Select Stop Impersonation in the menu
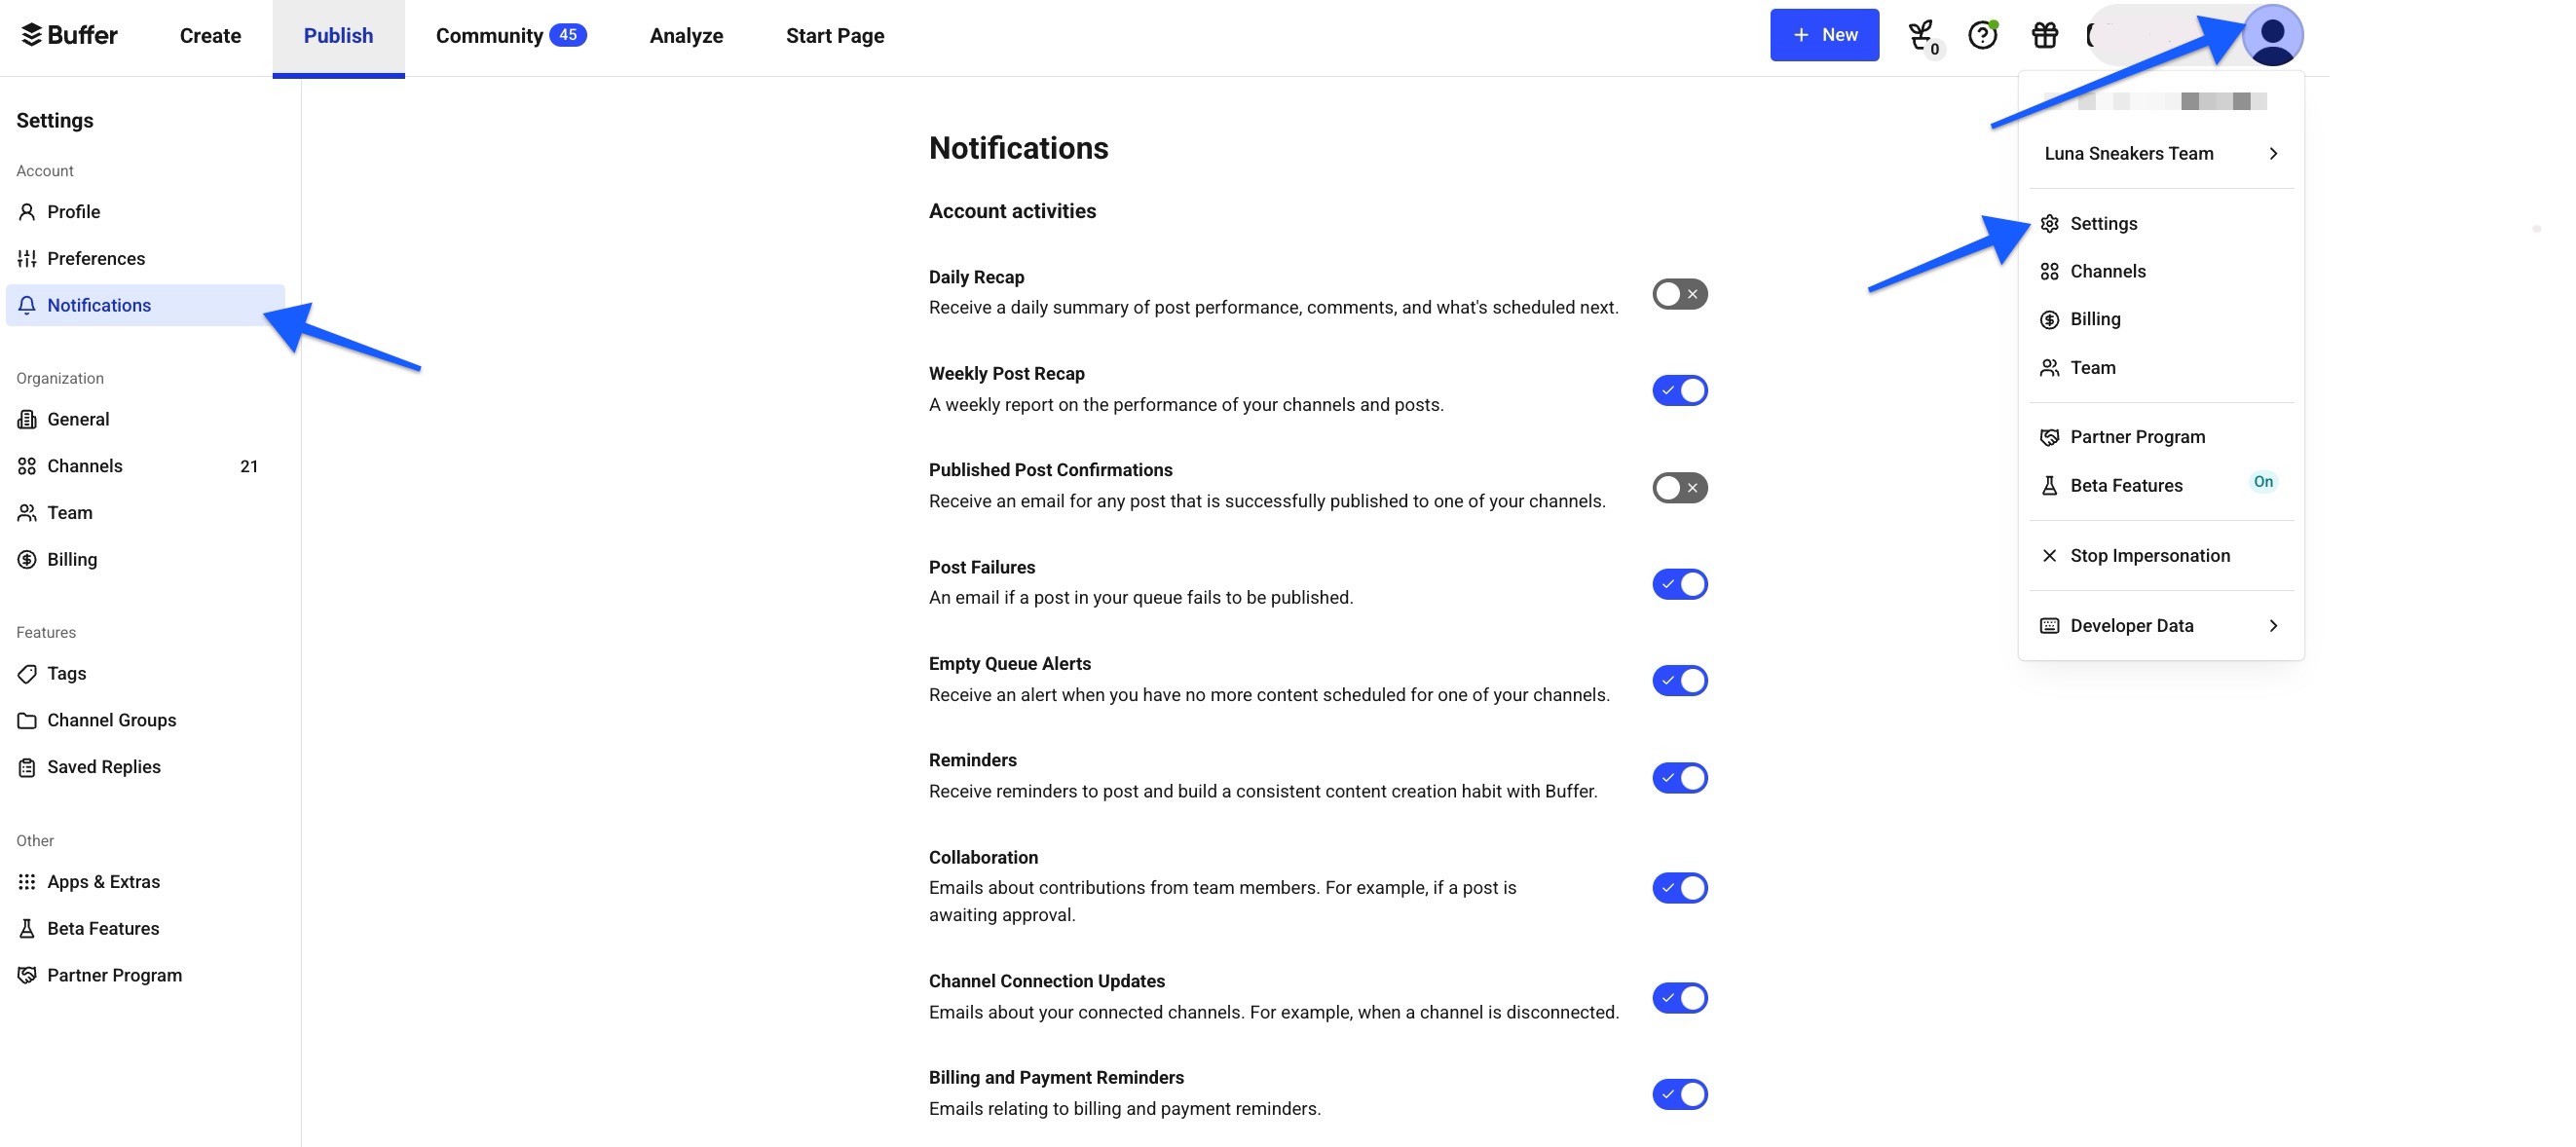This screenshot has height=1147, width=2576. pyautogui.click(x=2150, y=555)
